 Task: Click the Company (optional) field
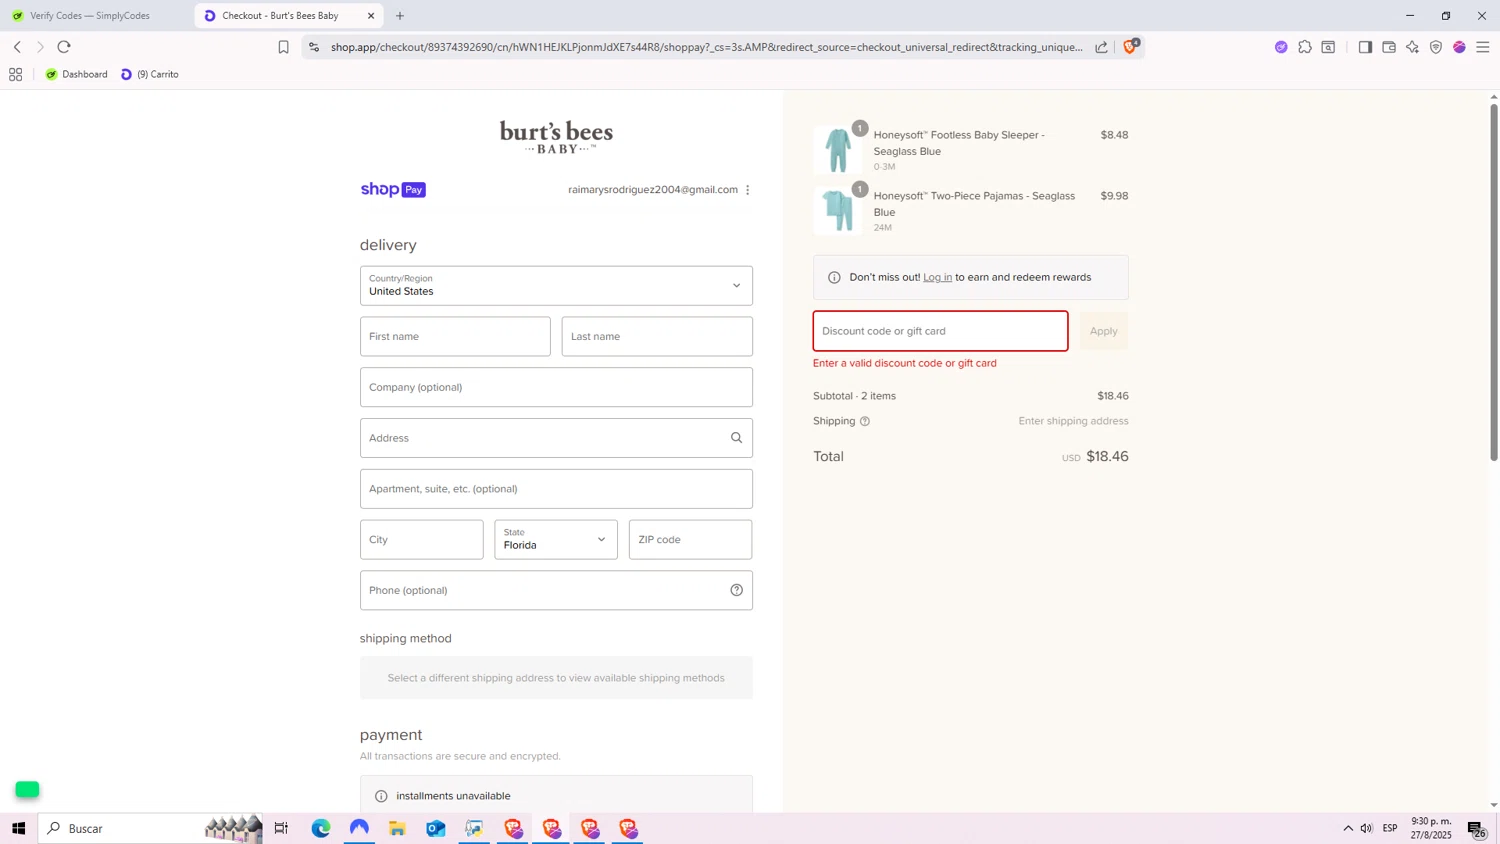(556, 388)
